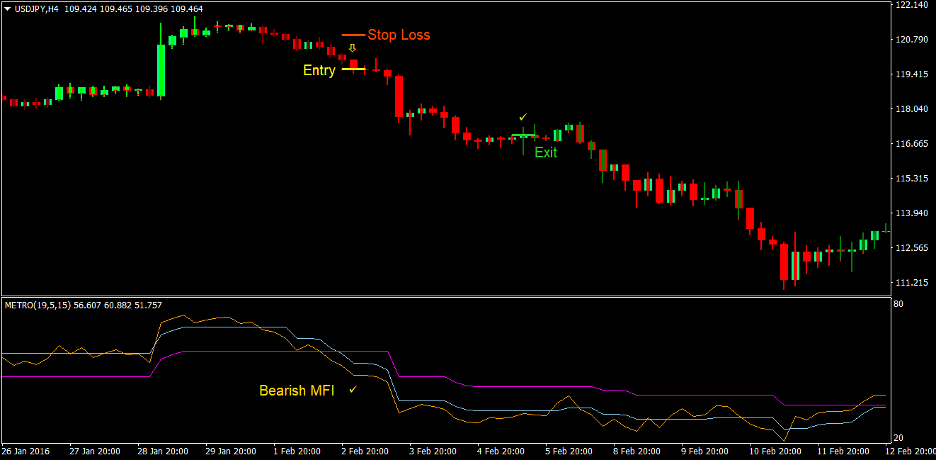Screen dimensions: 936x460
Task: Click the 9 Feb 20:00 time label
Action: pyautogui.click(x=705, y=451)
